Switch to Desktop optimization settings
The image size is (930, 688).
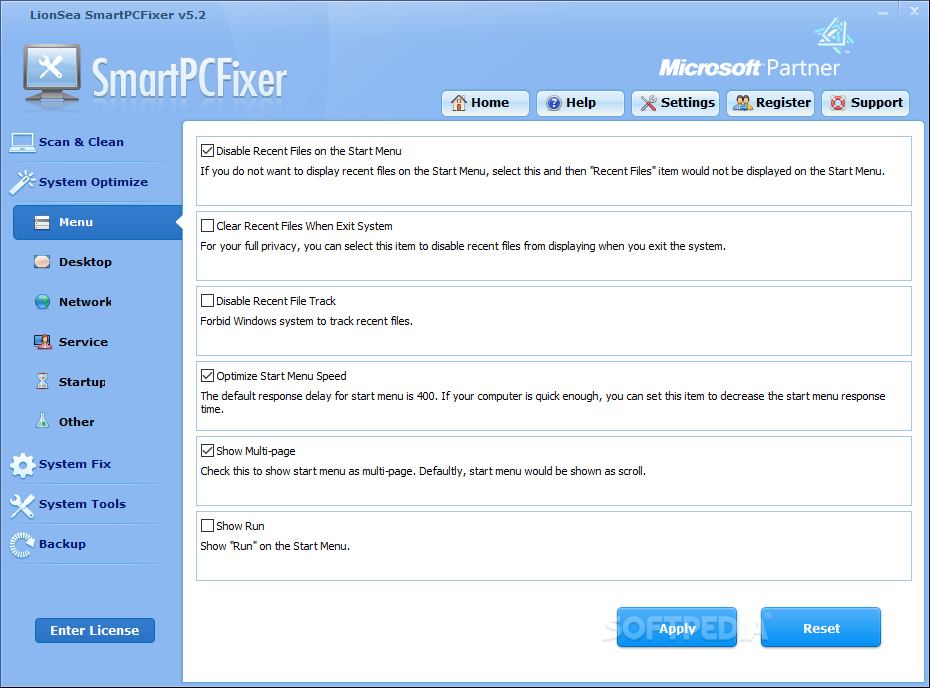(85, 262)
